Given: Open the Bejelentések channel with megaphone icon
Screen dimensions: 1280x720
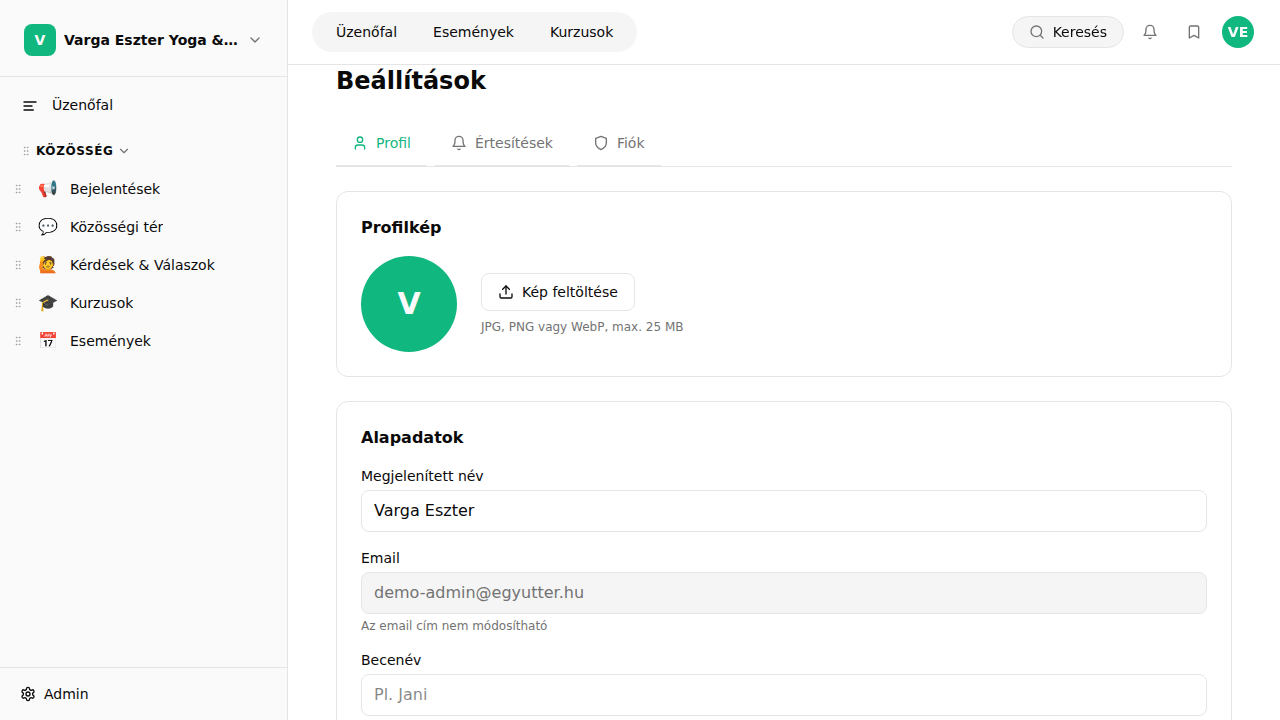Looking at the screenshot, I should pos(47,188).
